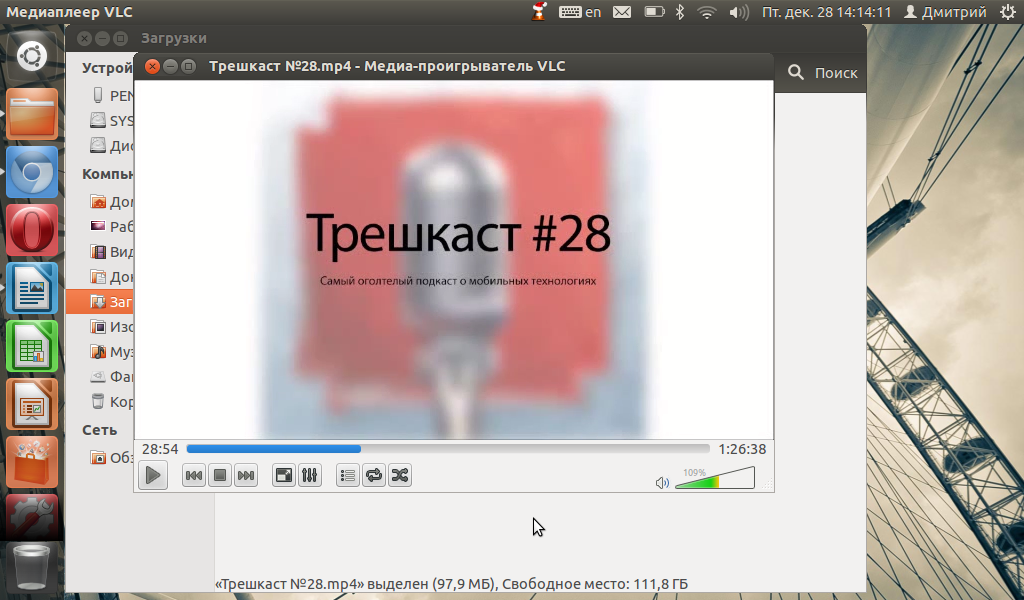Viewport: 1024px width, 600px height.
Task: Launch LibreOffice Calc from the dock
Action: click(32, 346)
